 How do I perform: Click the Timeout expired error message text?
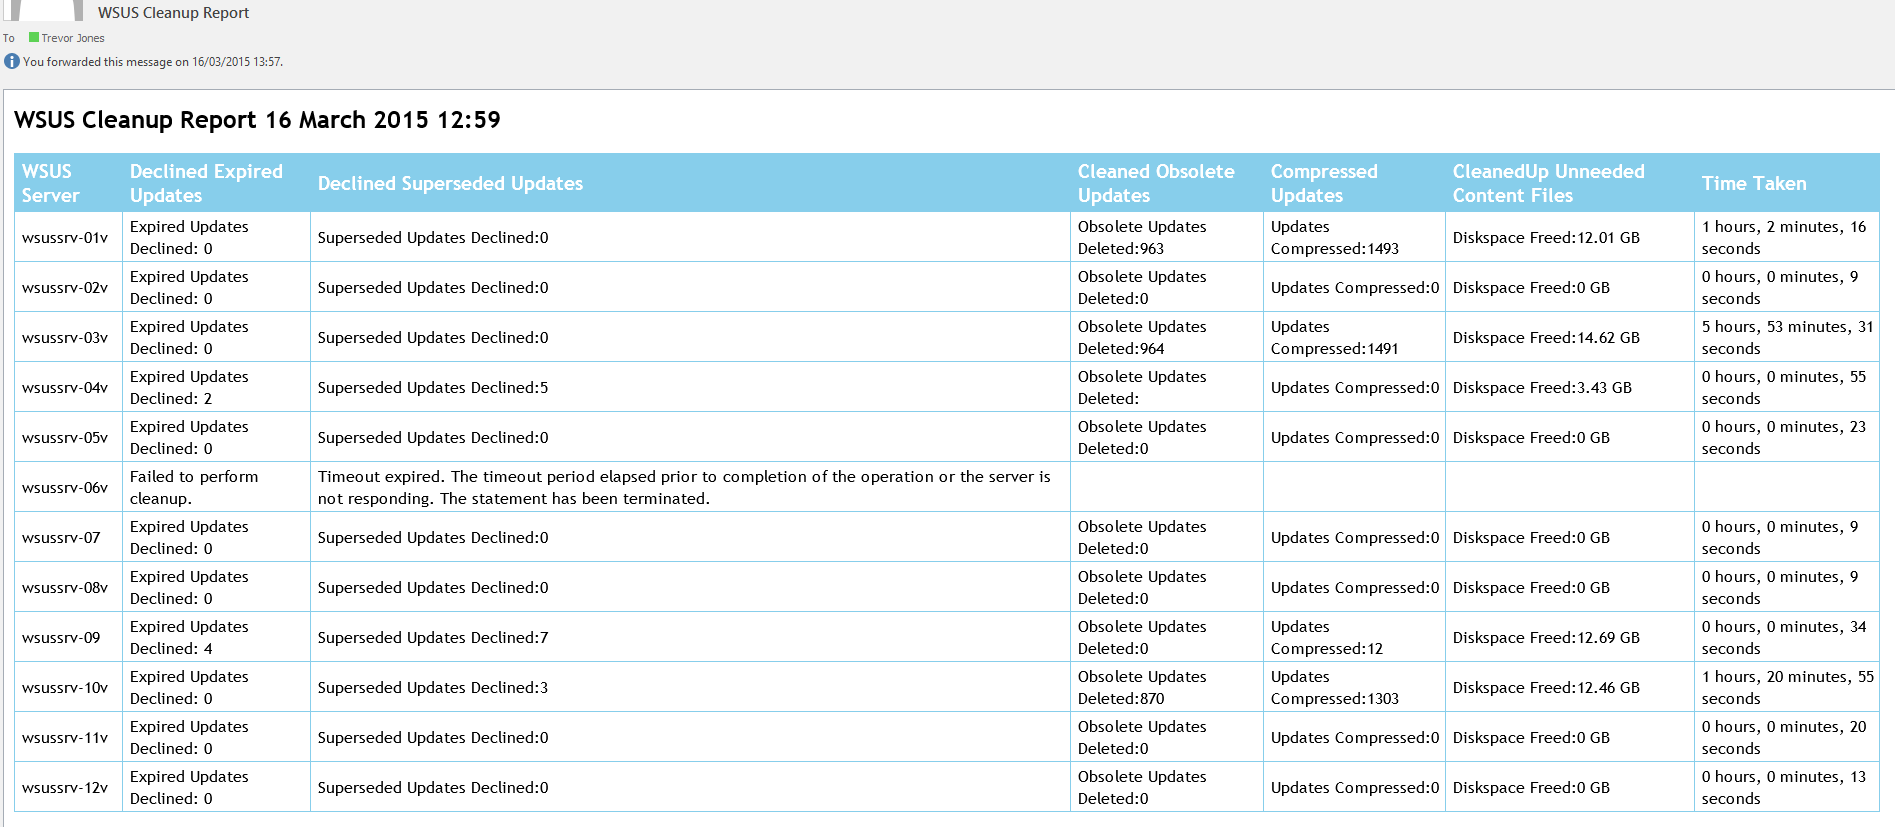coord(684,487)
